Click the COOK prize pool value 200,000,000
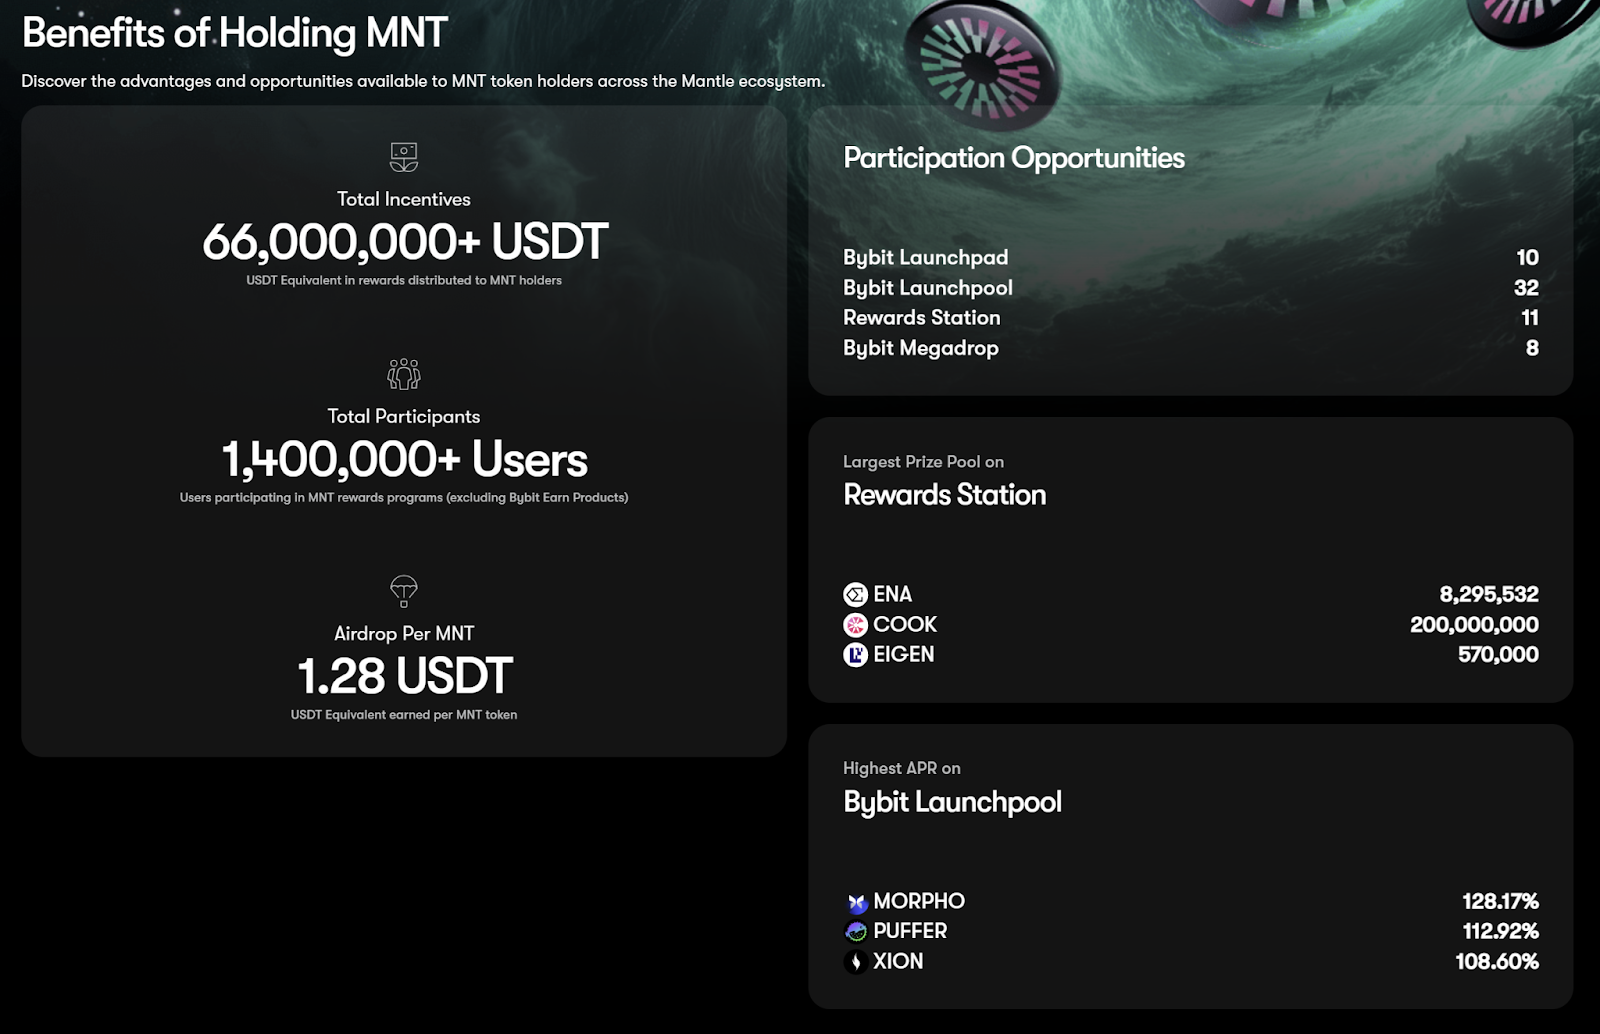Image resolution: width=1600 pixels, height=1034 pixels. click(1474, 625)
